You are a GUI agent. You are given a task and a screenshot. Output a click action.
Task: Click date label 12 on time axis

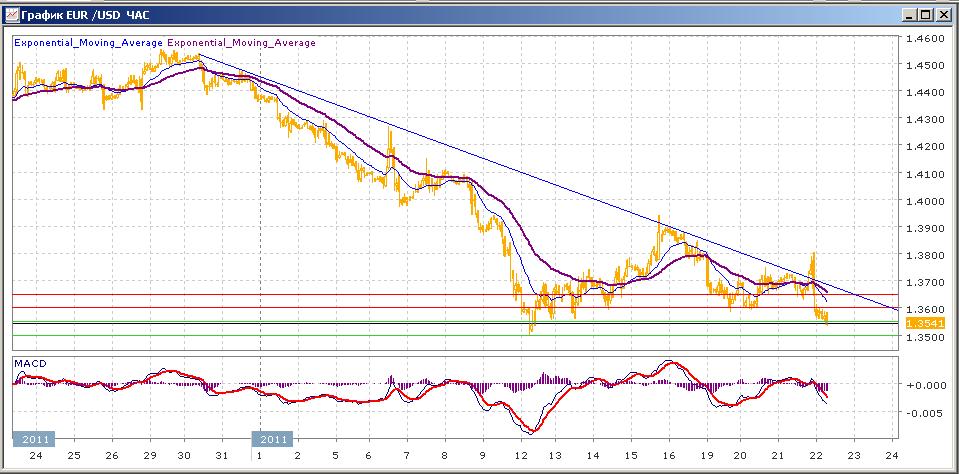[x=521, y=456]
